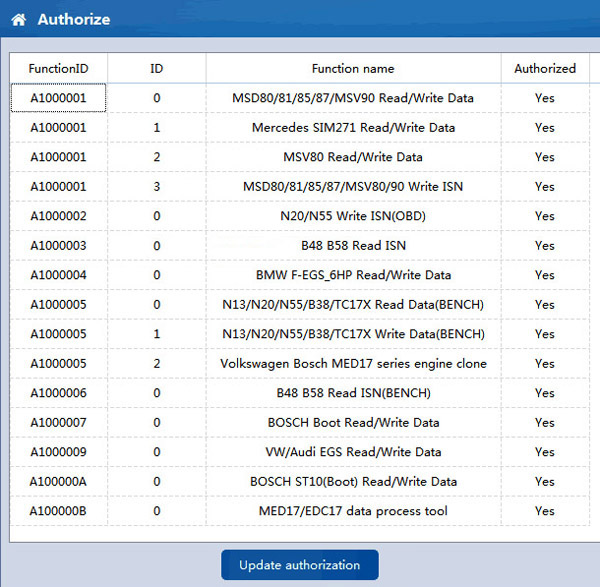Click the ID column header

click(x=157, y=68)
